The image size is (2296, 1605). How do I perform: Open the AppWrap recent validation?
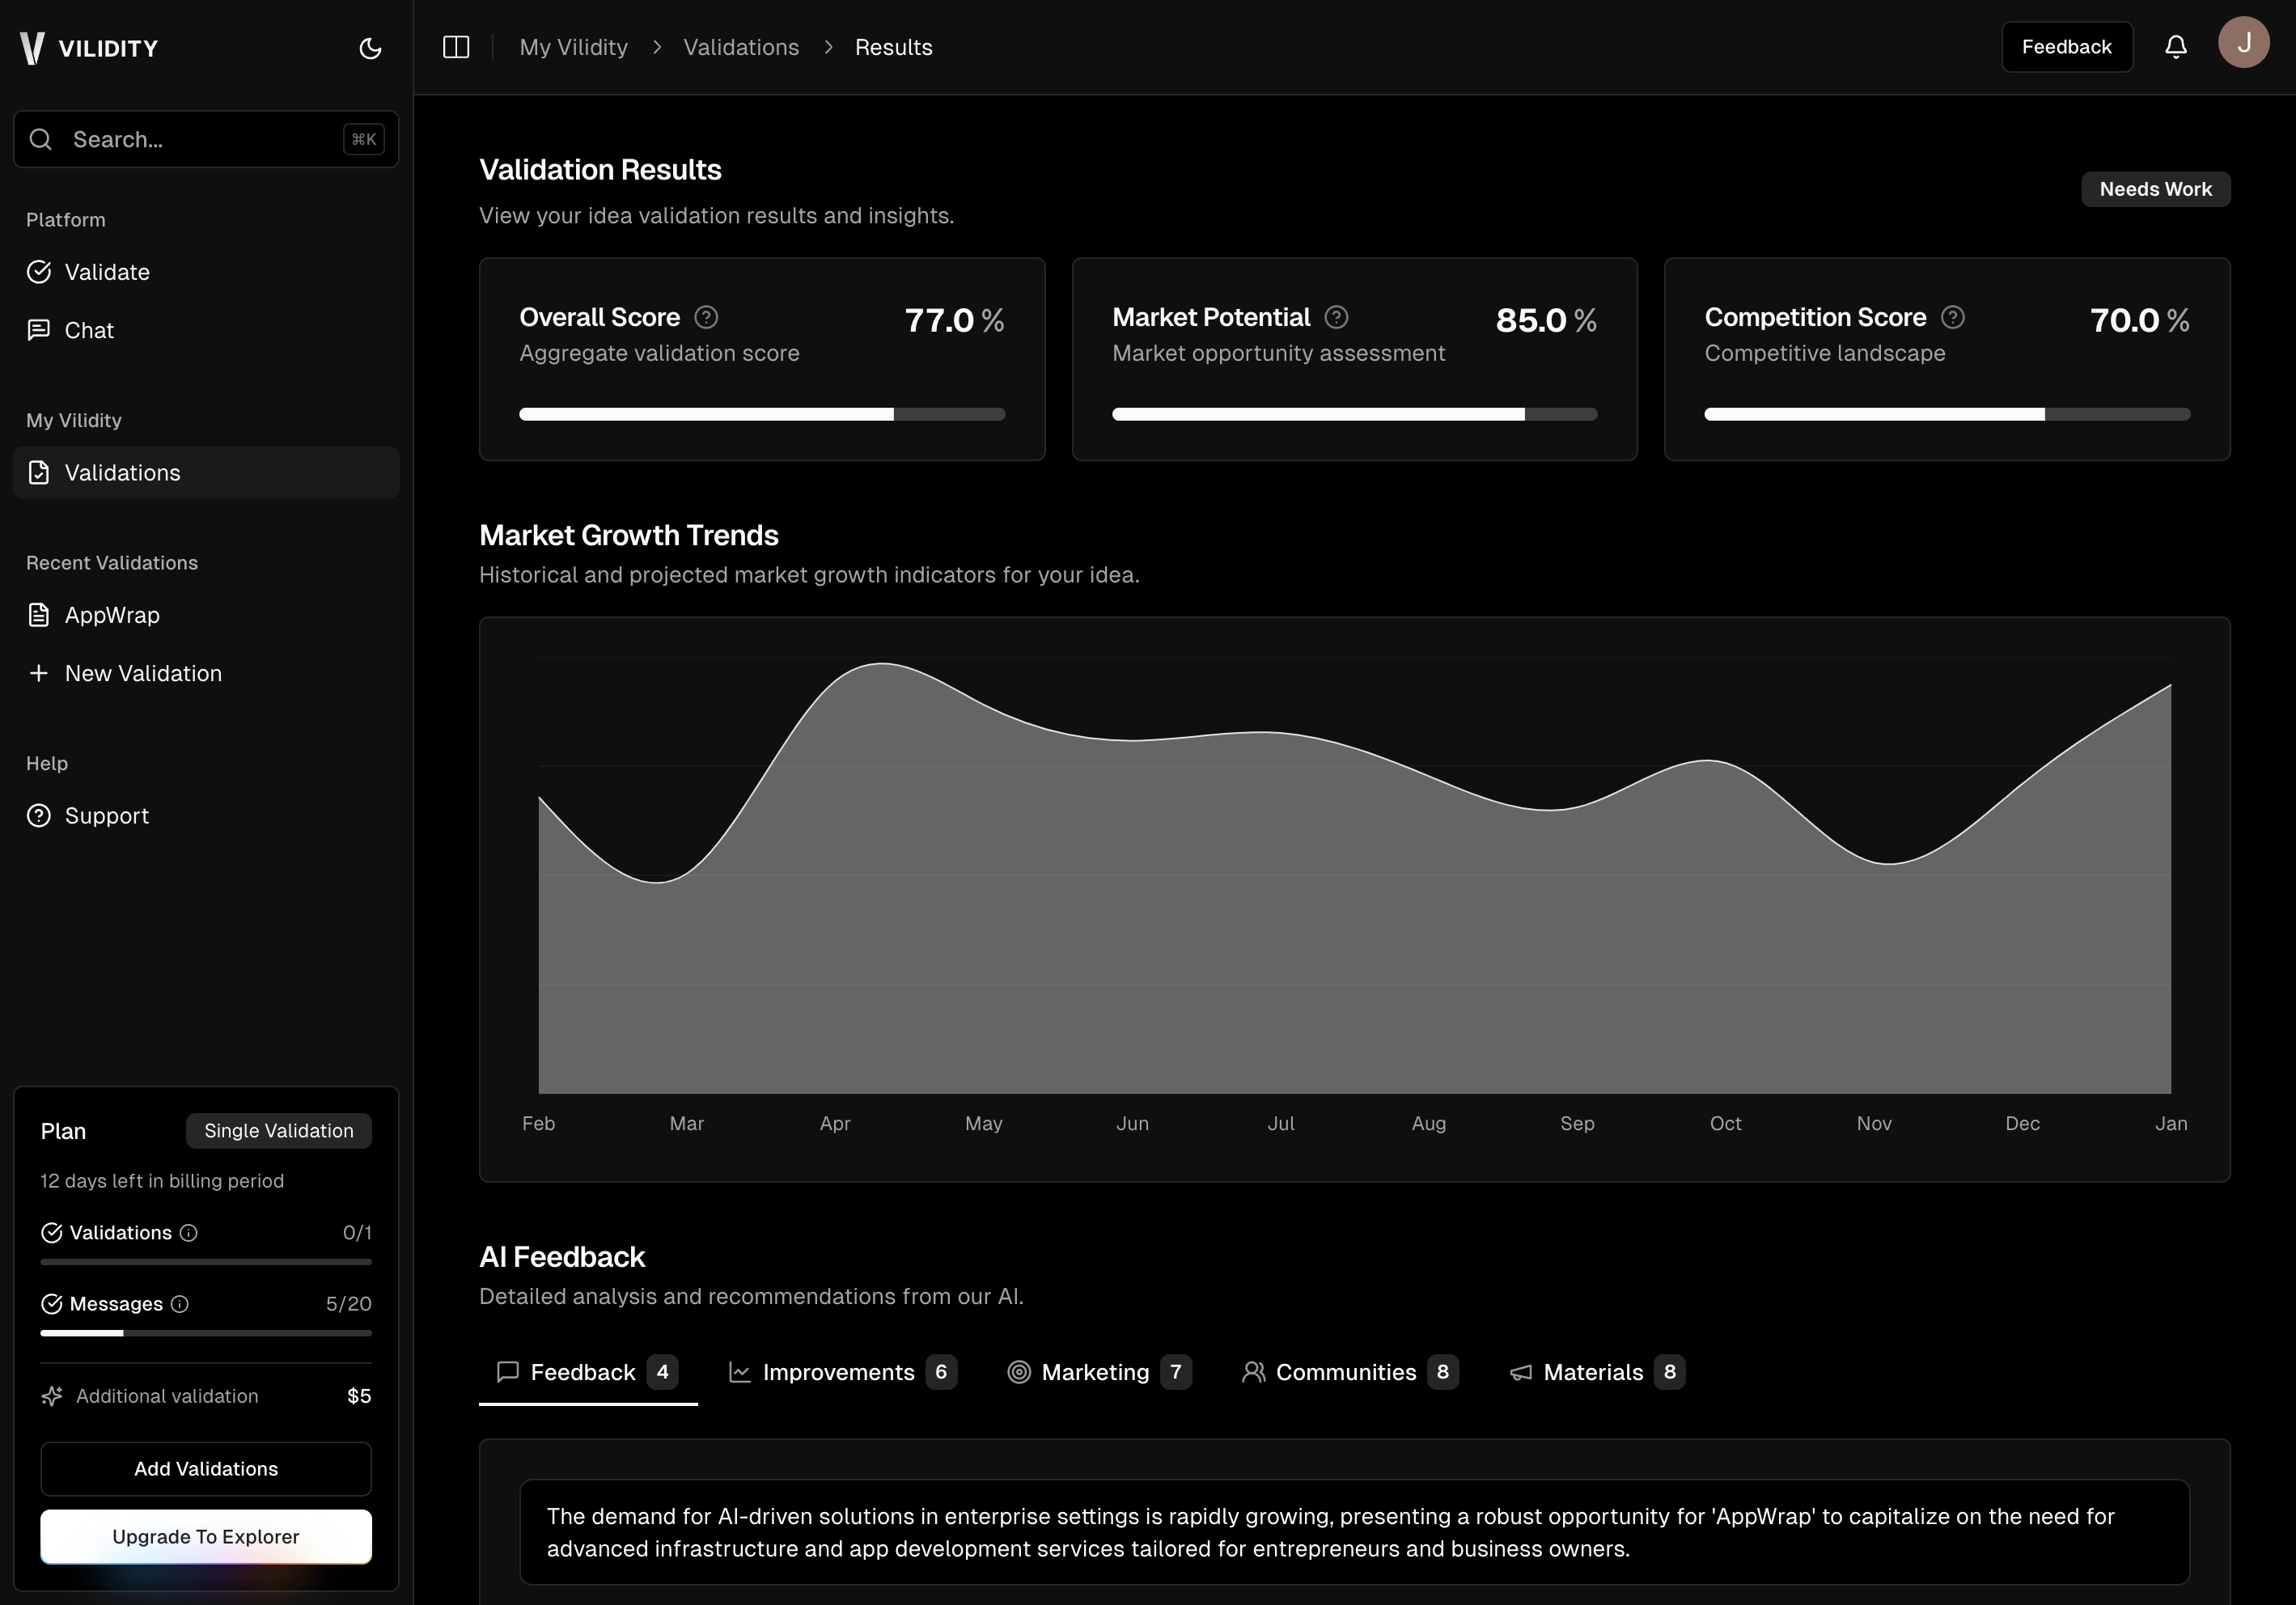(x=111, y=615)
